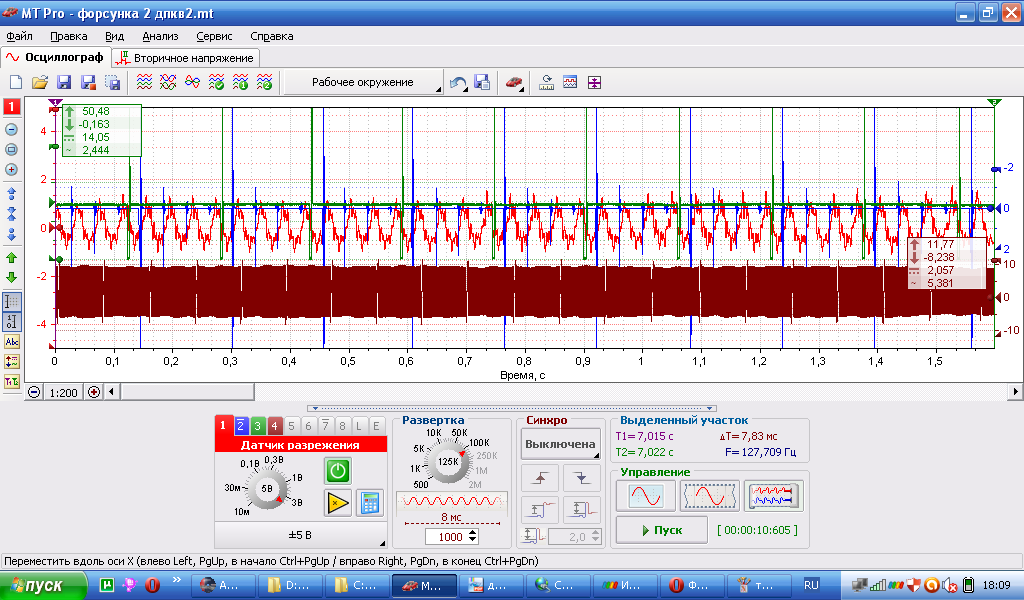
Task: Click the ruler measurement icon in toolbar
Action: point(546,83)
